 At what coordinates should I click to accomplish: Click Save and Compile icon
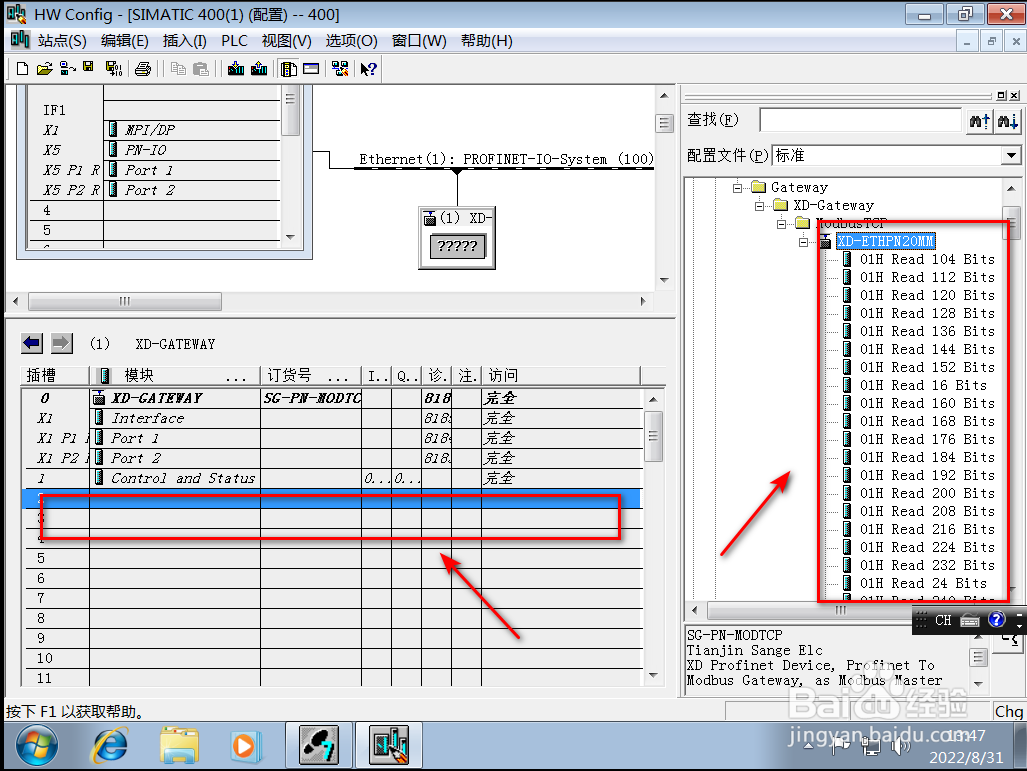[x=114, y=69]
